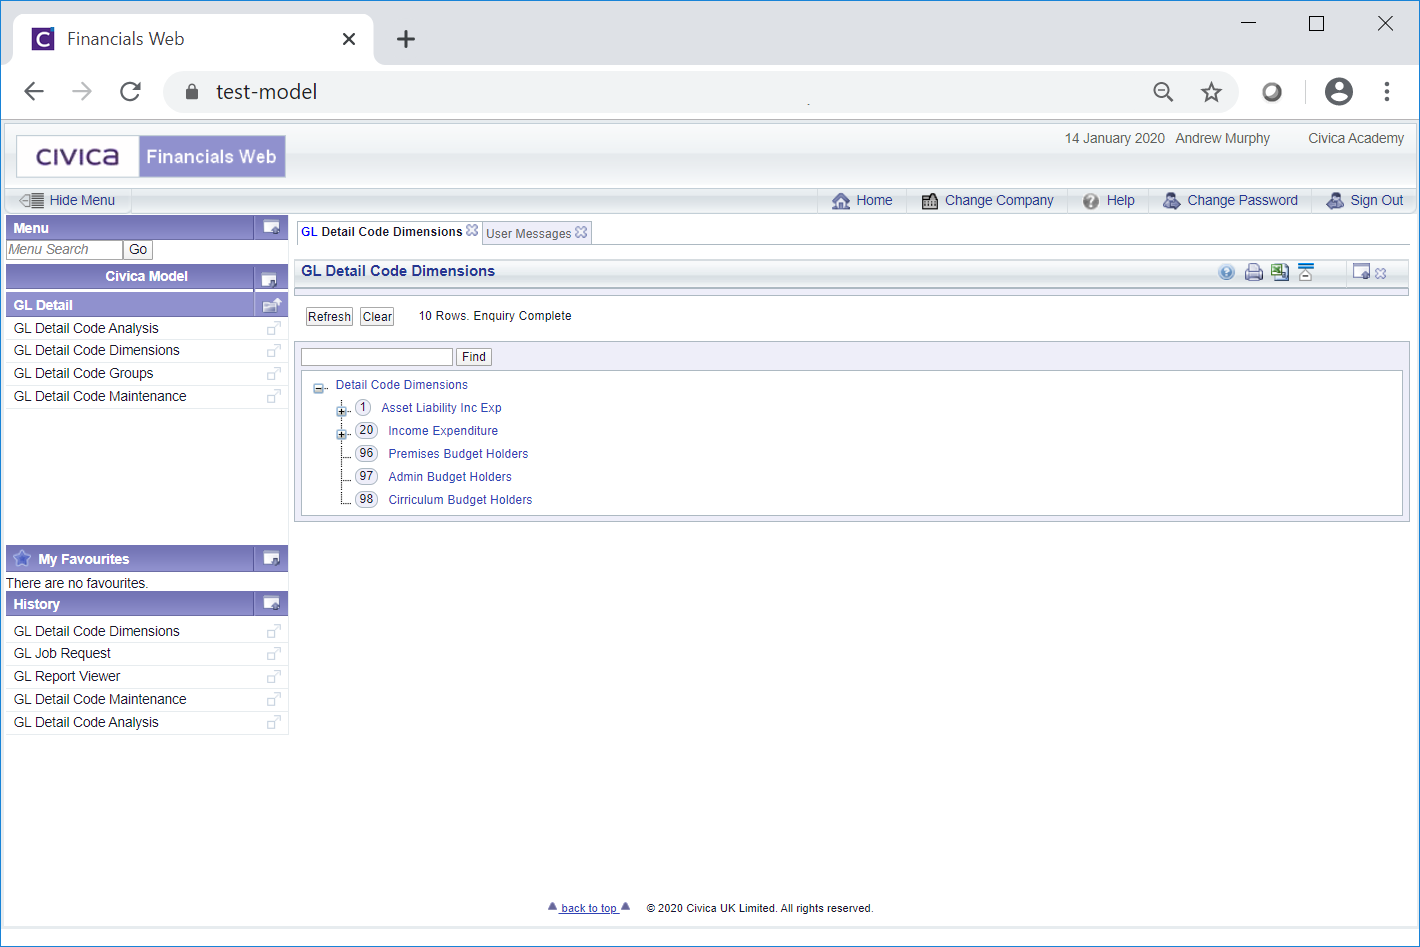
Task: Open GL Report Viewer from History
Action: pos(67,676)
